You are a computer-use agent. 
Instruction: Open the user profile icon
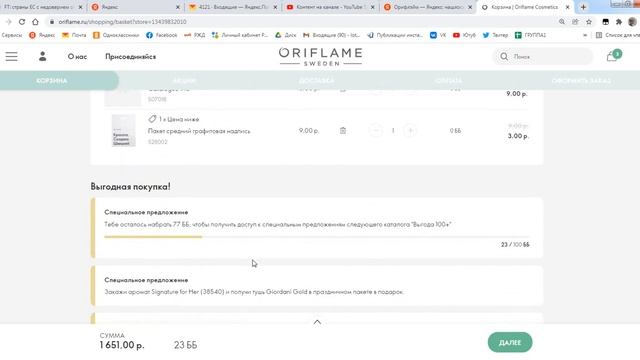[42, 56]
